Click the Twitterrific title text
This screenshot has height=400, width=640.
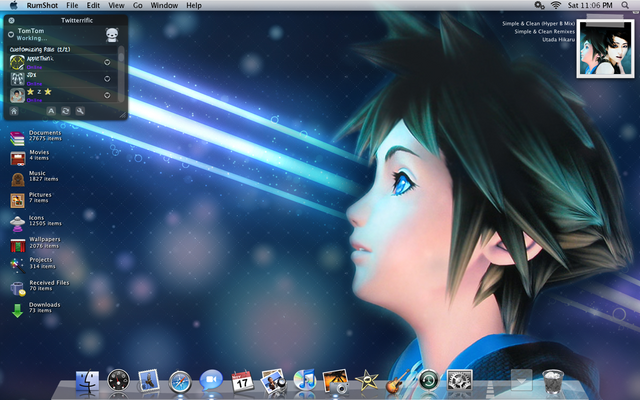click(77, 20)
